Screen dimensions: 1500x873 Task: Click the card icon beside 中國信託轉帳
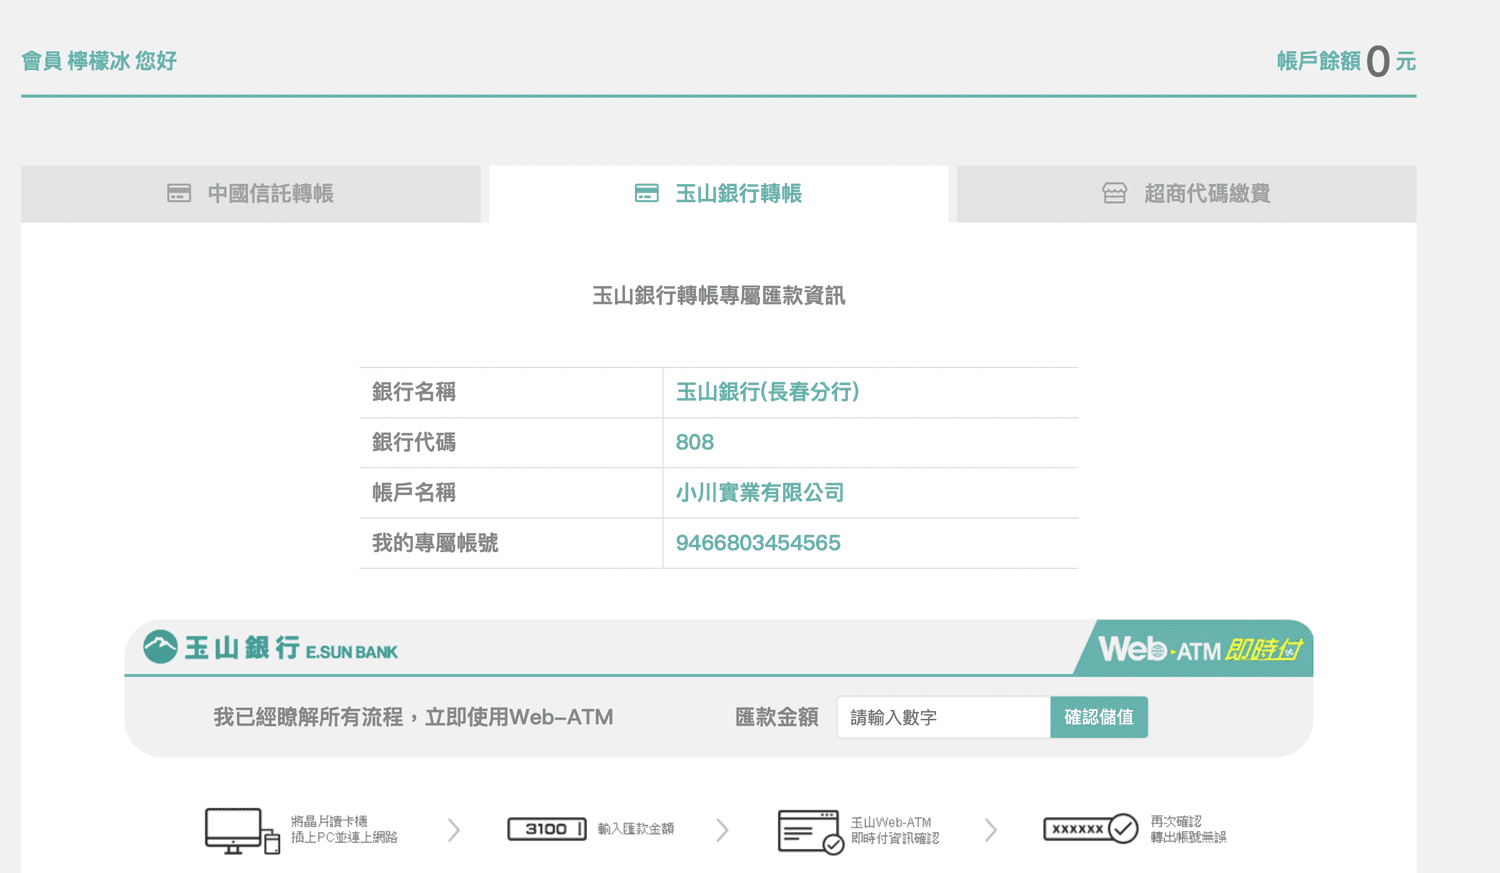(x=179, y=193)
